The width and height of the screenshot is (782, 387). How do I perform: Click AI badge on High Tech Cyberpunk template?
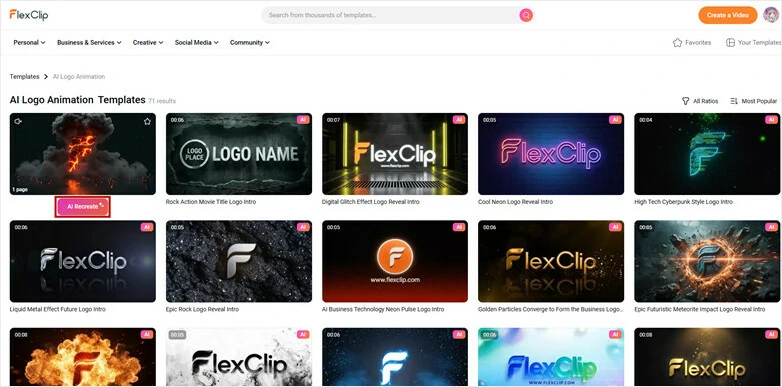point(772,120)
